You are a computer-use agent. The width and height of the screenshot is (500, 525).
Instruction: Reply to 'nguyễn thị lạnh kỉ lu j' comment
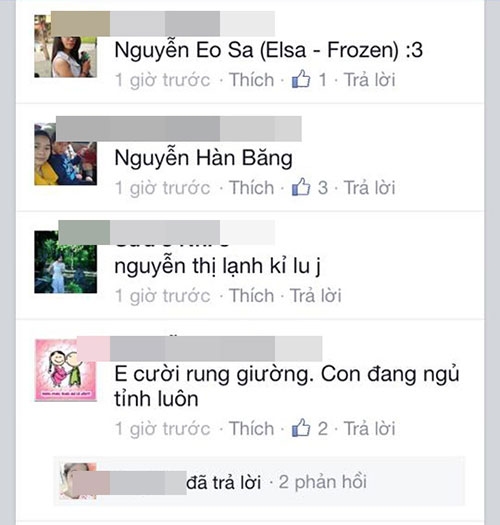(x=315, y=296)
